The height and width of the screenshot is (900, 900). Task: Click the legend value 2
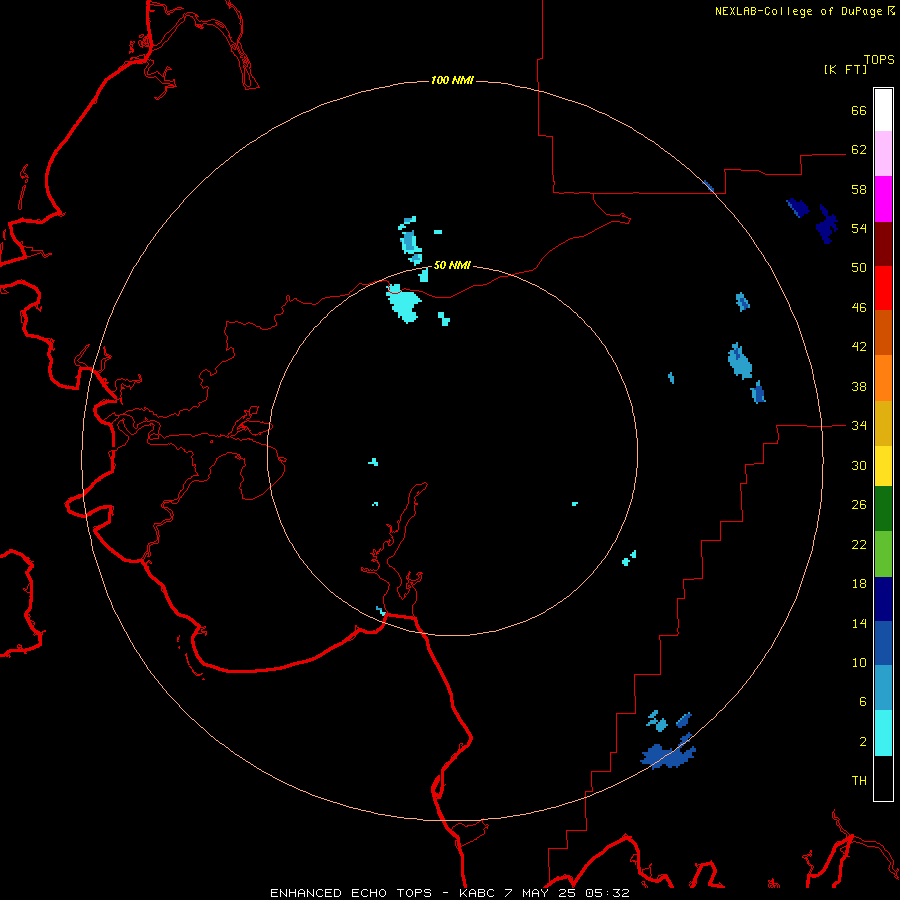(x=863, y=741)
